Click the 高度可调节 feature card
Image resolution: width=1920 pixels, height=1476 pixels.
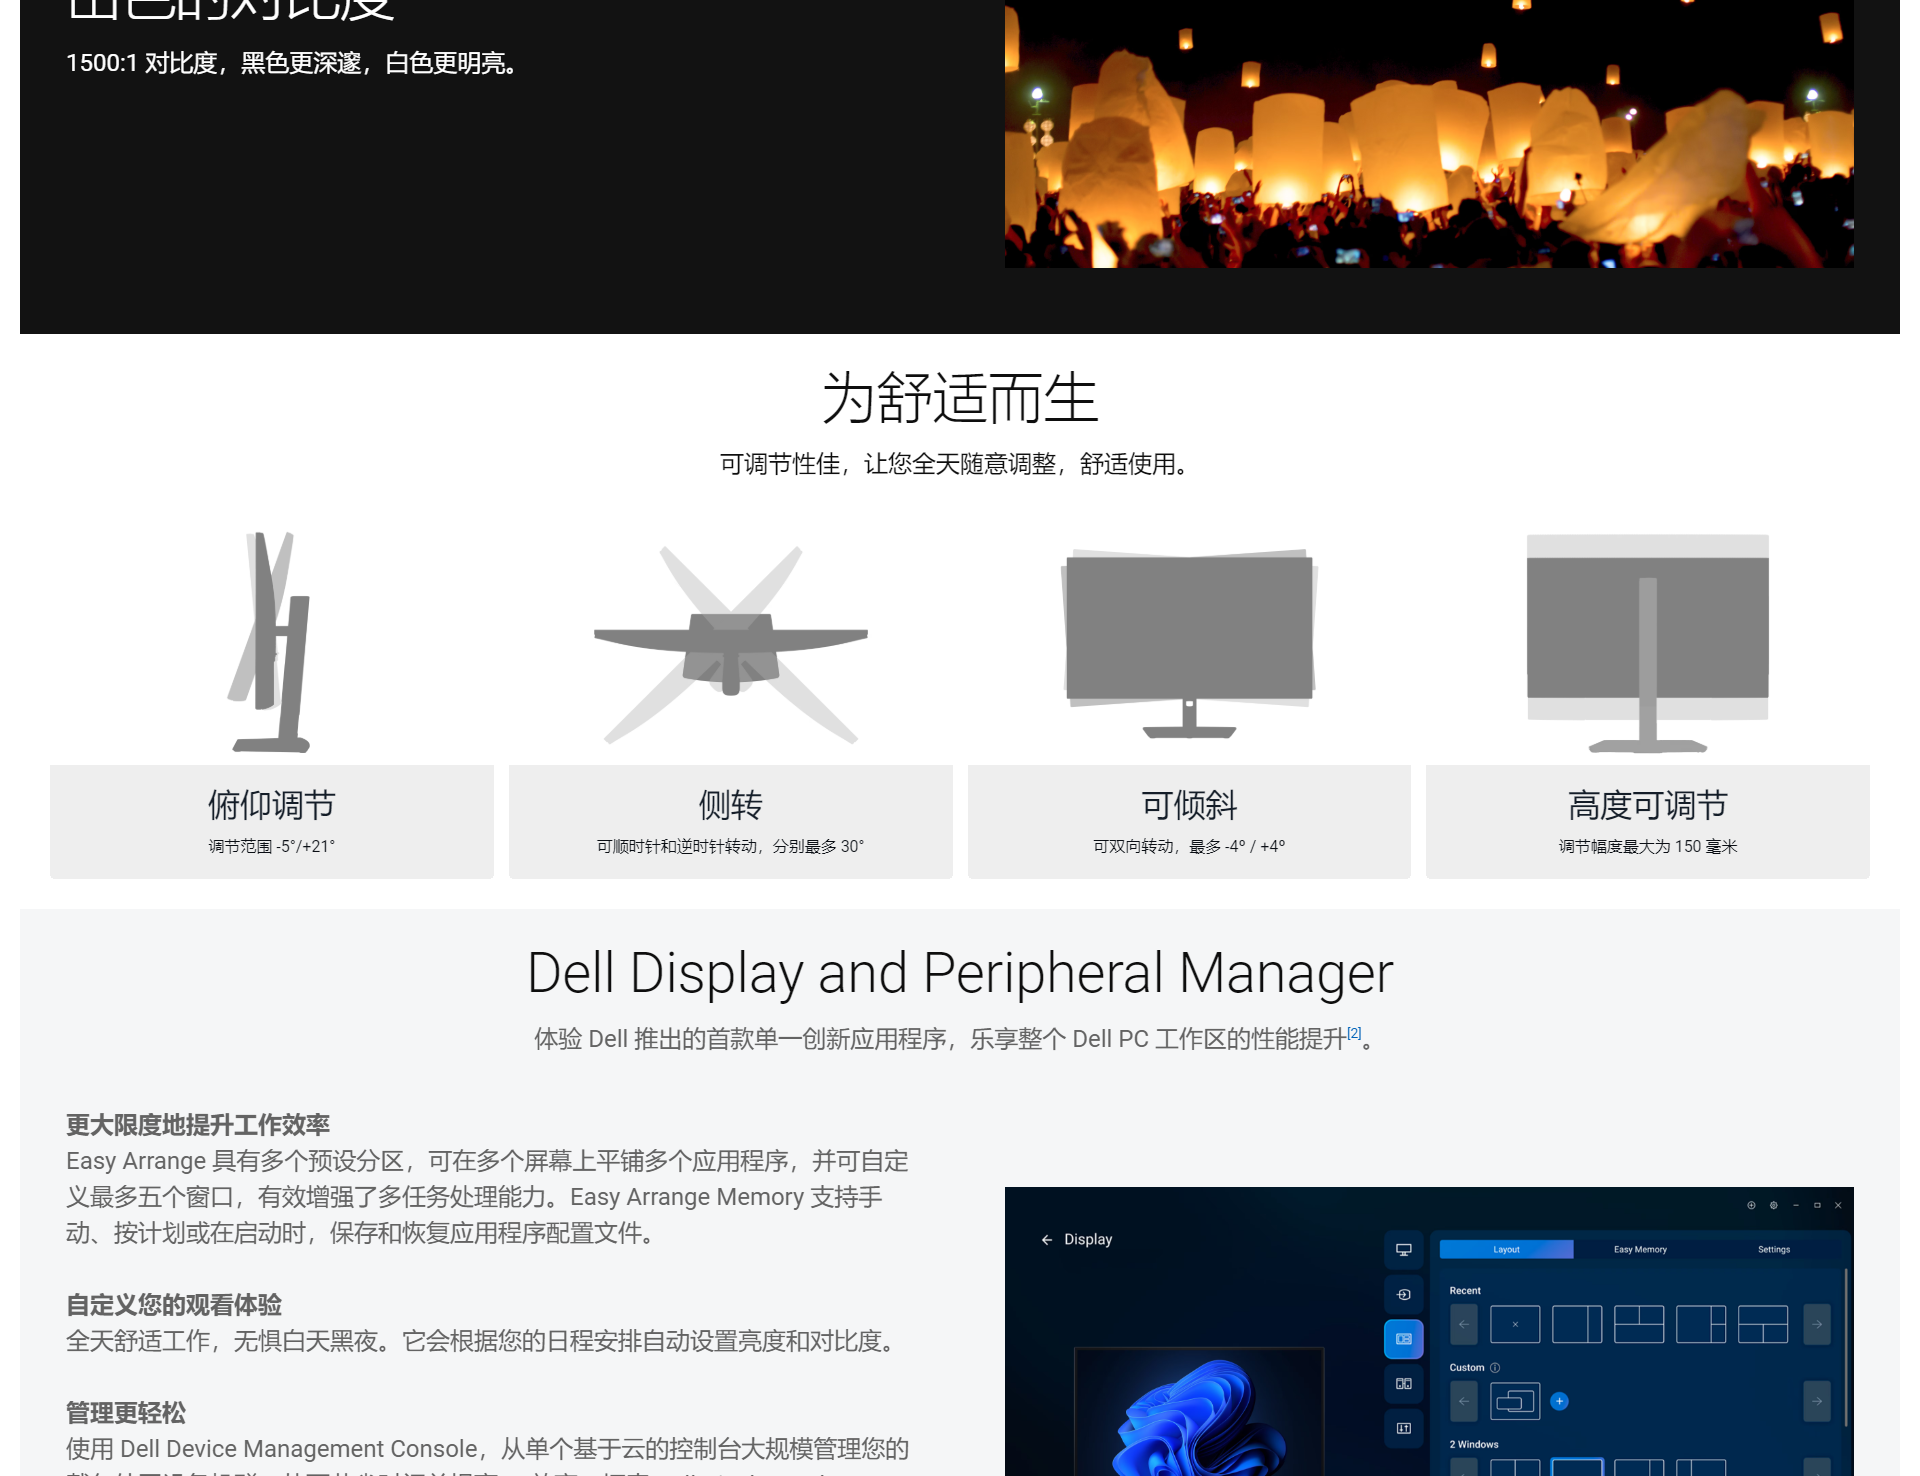(x=1647, y=822)
